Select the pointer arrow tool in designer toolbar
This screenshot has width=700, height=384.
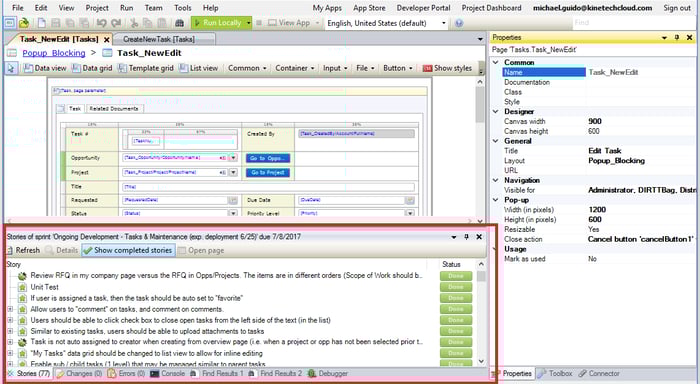[11, 68]
